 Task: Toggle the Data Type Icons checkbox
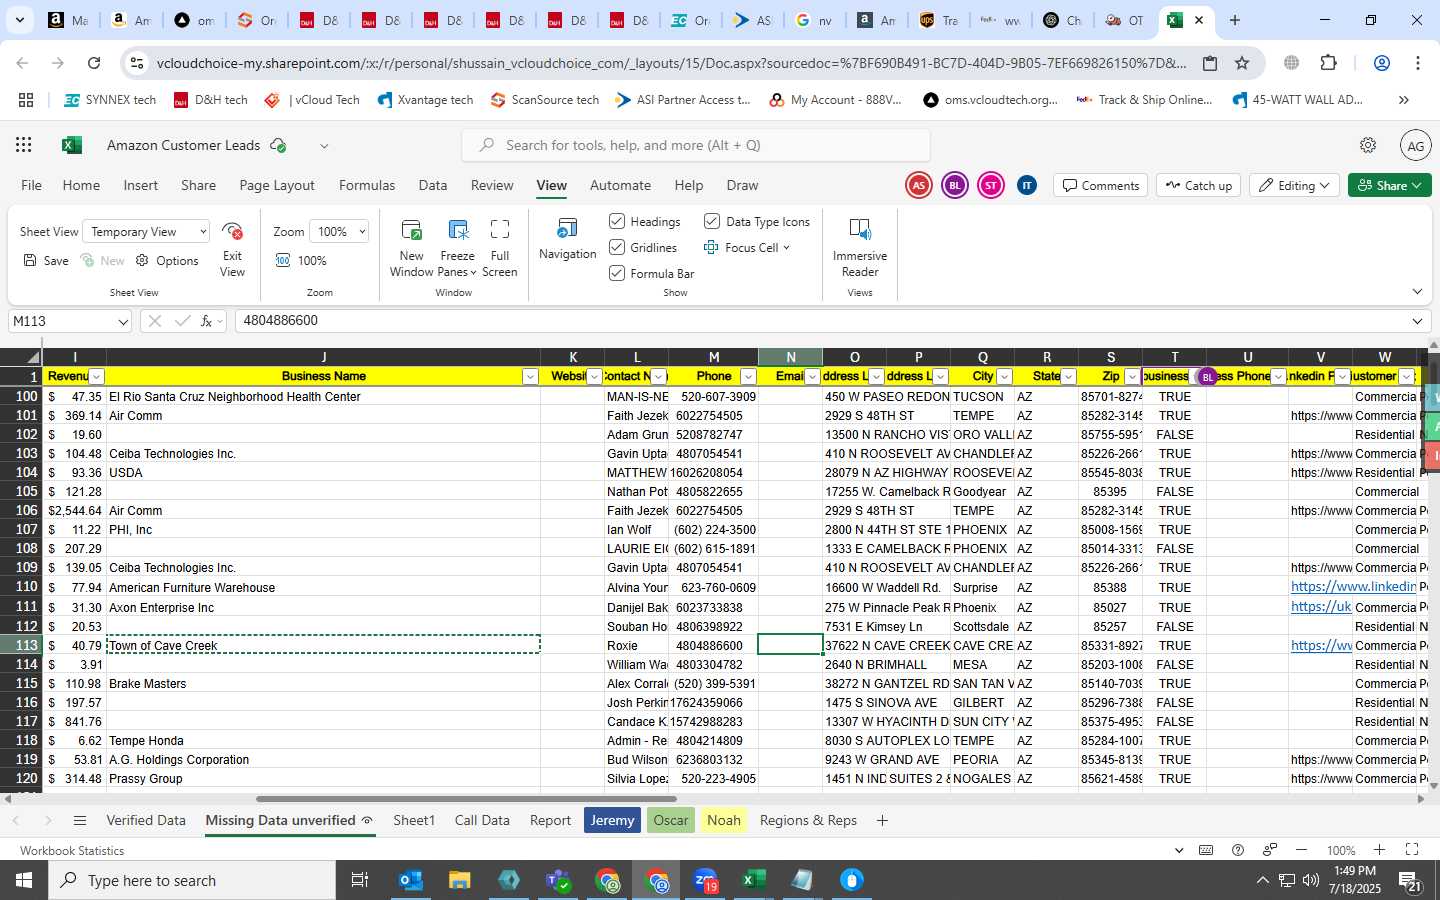[x=712, y=221]
